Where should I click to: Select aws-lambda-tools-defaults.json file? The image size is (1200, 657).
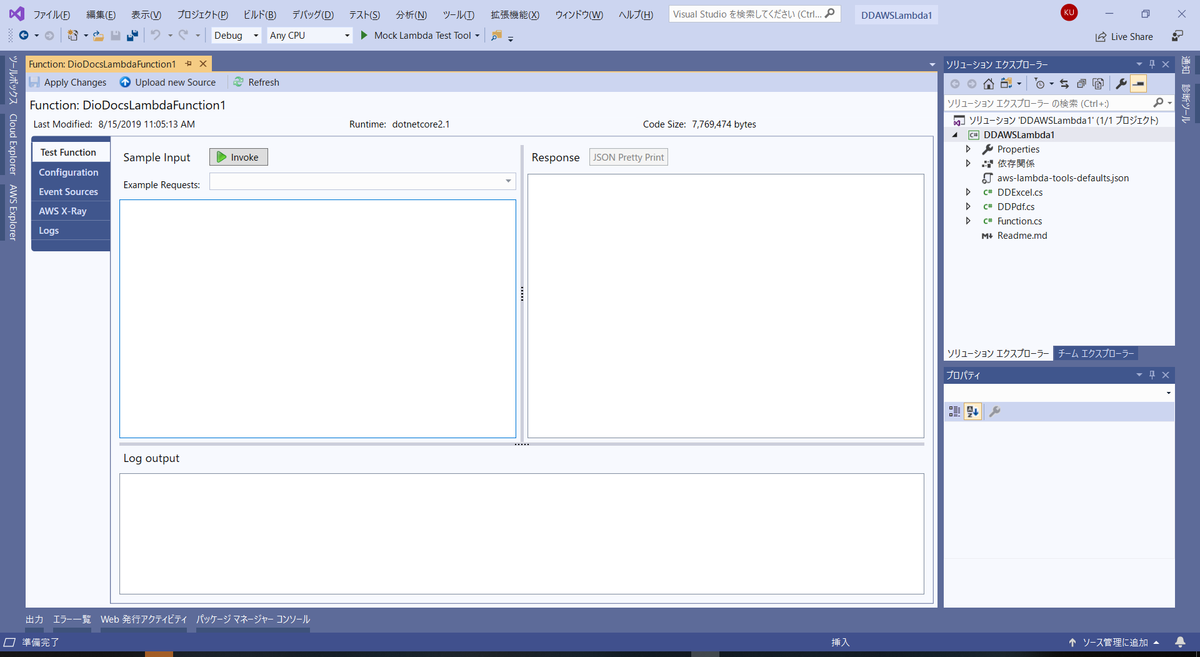coord(1063,178)
